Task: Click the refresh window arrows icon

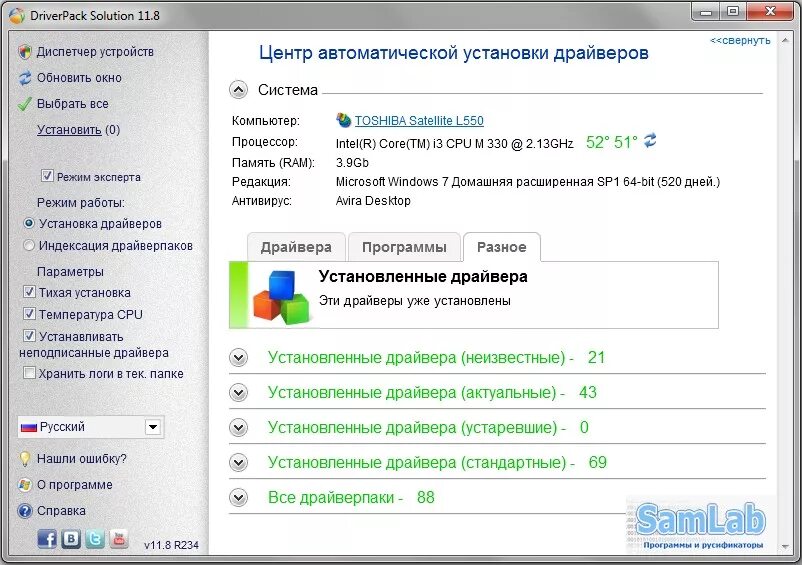Action: click(25, 78)
